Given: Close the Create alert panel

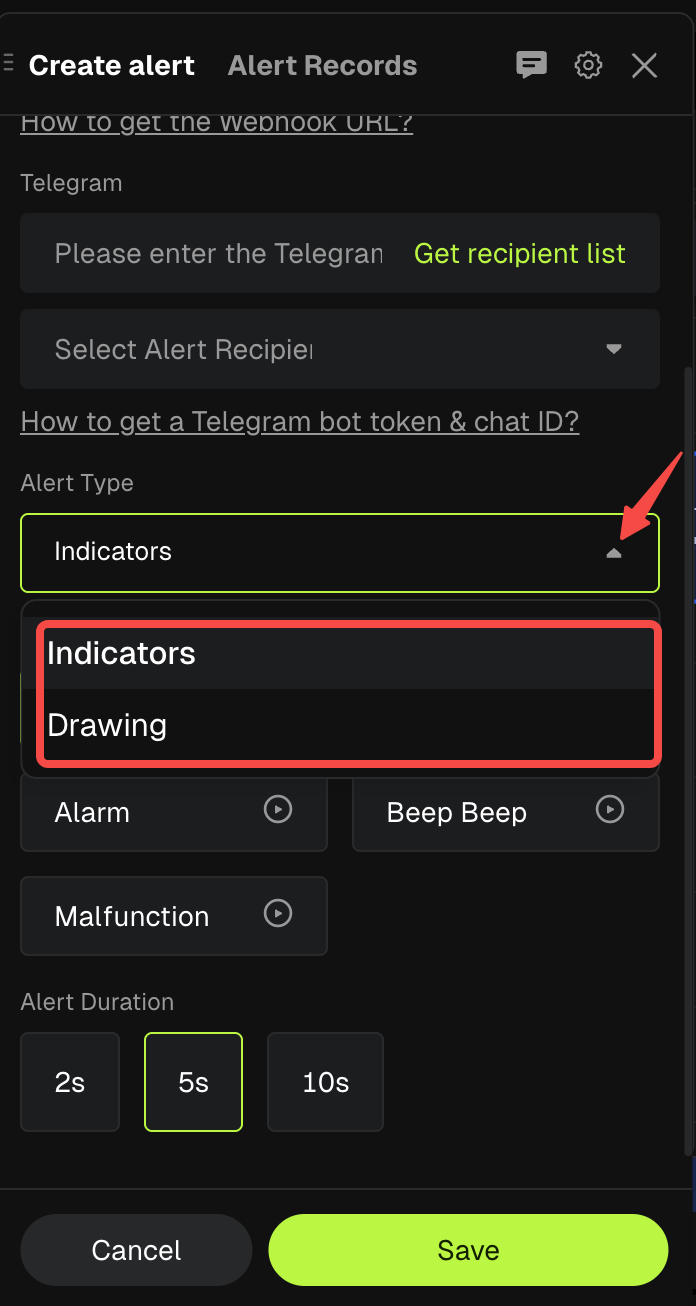Looking at the screenshot, I should (644, 65).
